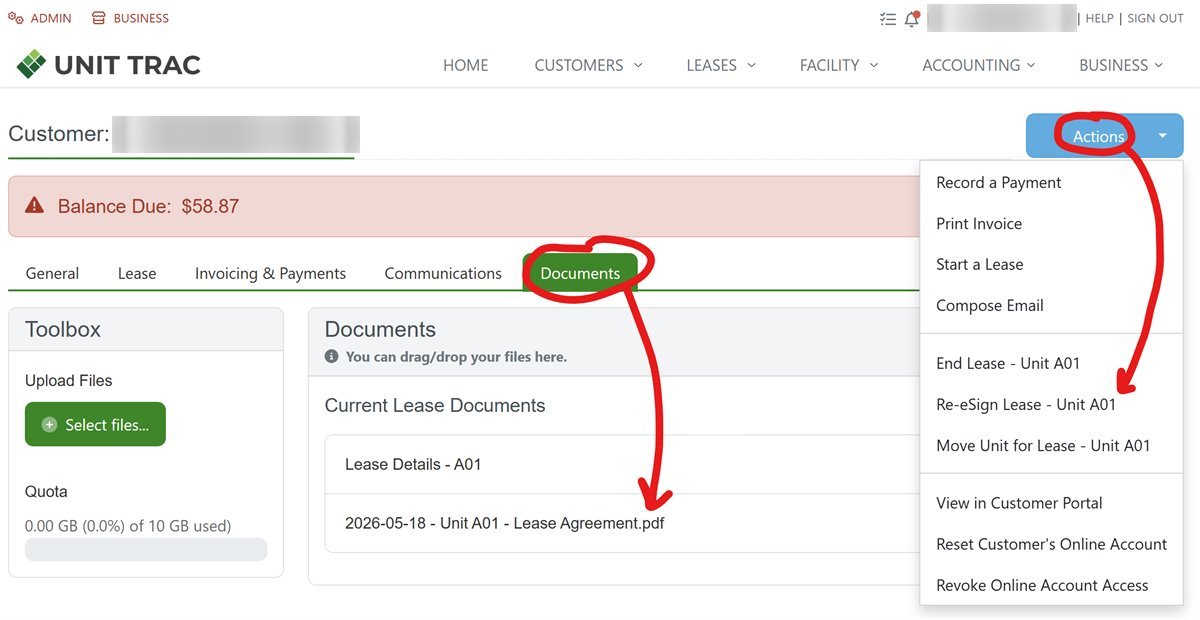Expand the CUSTOMERS navigation menu

click(x=588, y=65)
